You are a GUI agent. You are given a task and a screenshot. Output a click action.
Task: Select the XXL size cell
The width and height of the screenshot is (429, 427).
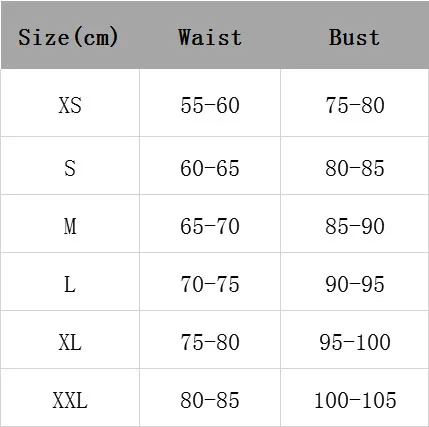[70, 400]
